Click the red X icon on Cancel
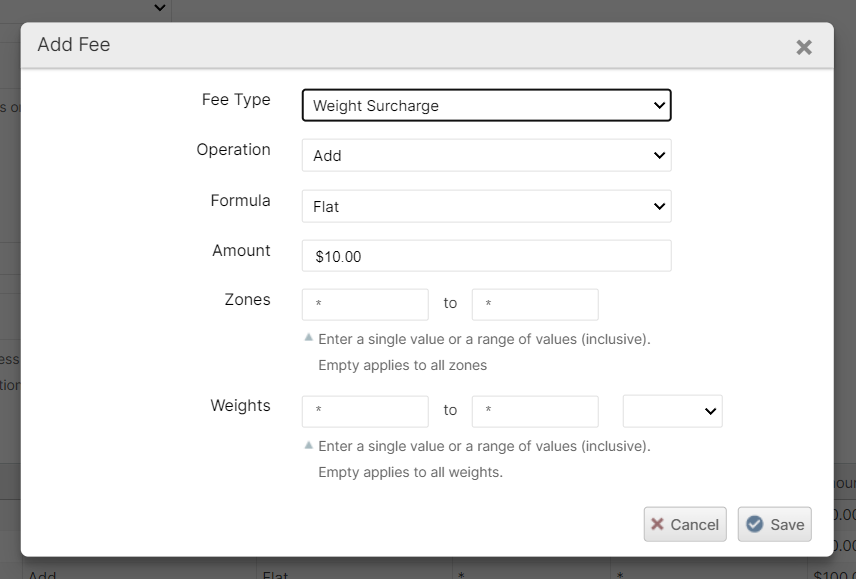 (657, 524)
